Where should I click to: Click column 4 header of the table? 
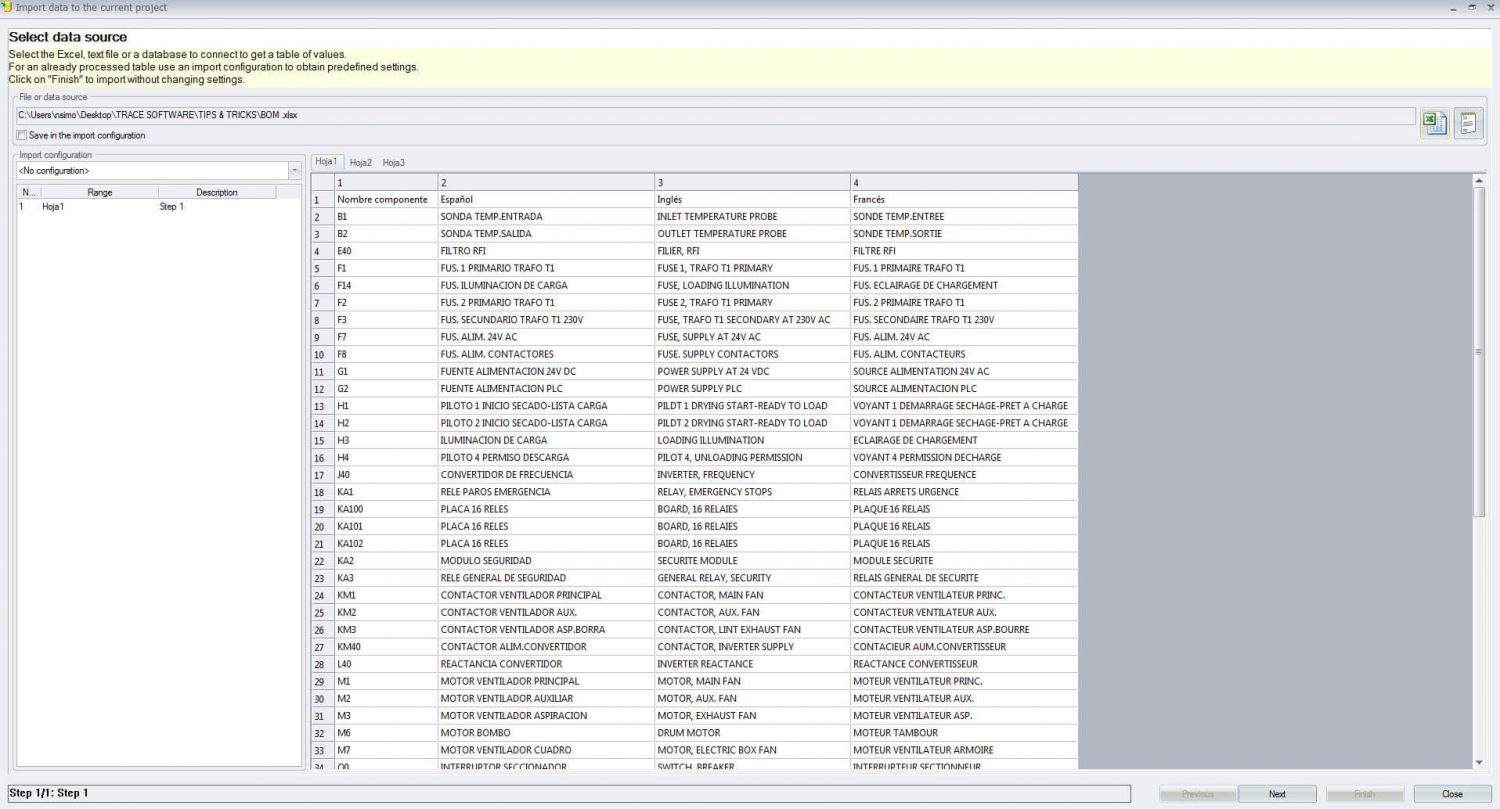point(964,182)
